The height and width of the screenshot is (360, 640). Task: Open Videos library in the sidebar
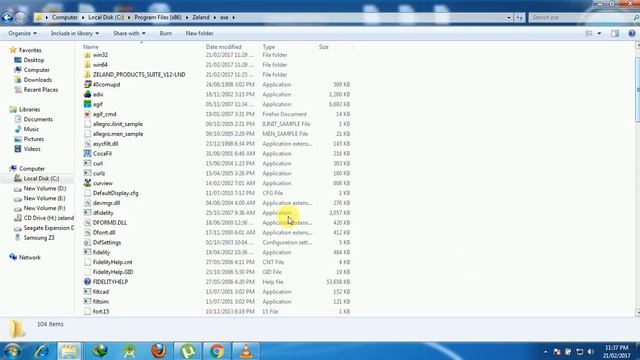pos(32,149)
